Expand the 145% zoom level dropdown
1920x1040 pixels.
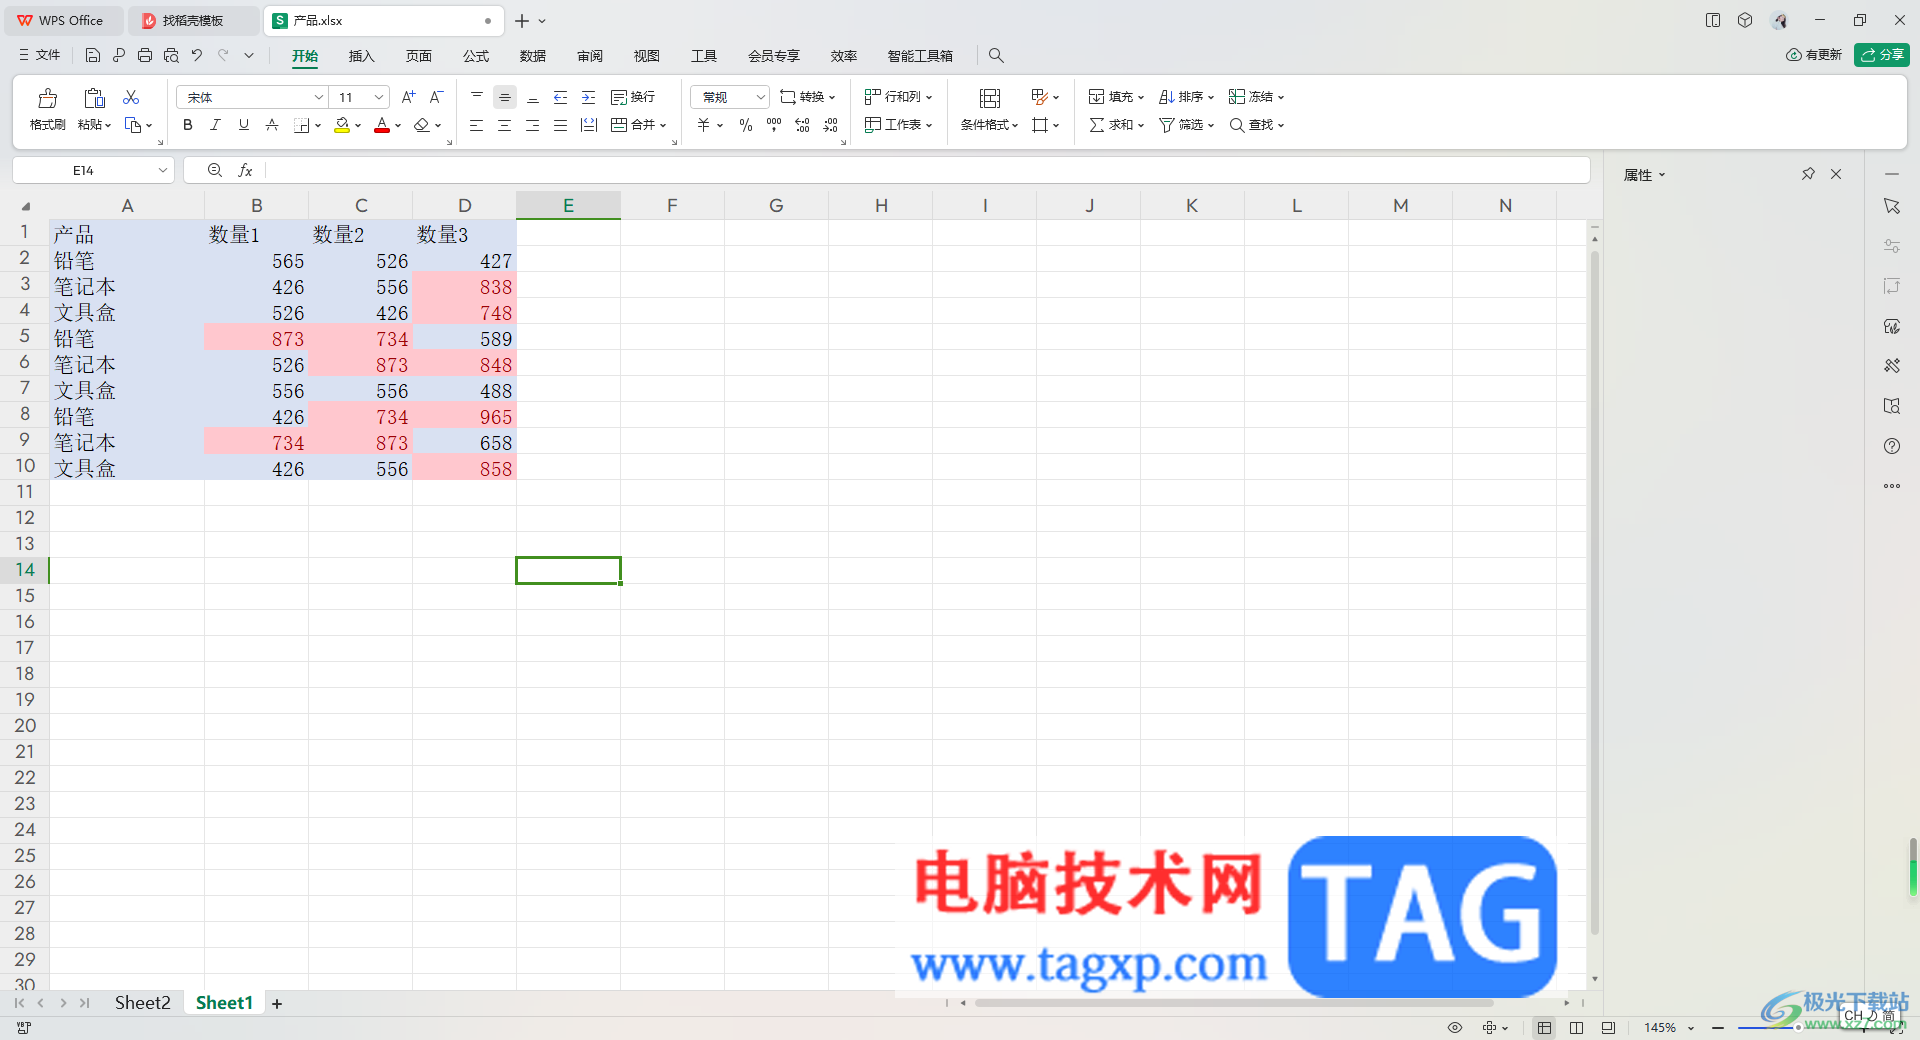1691,1028
